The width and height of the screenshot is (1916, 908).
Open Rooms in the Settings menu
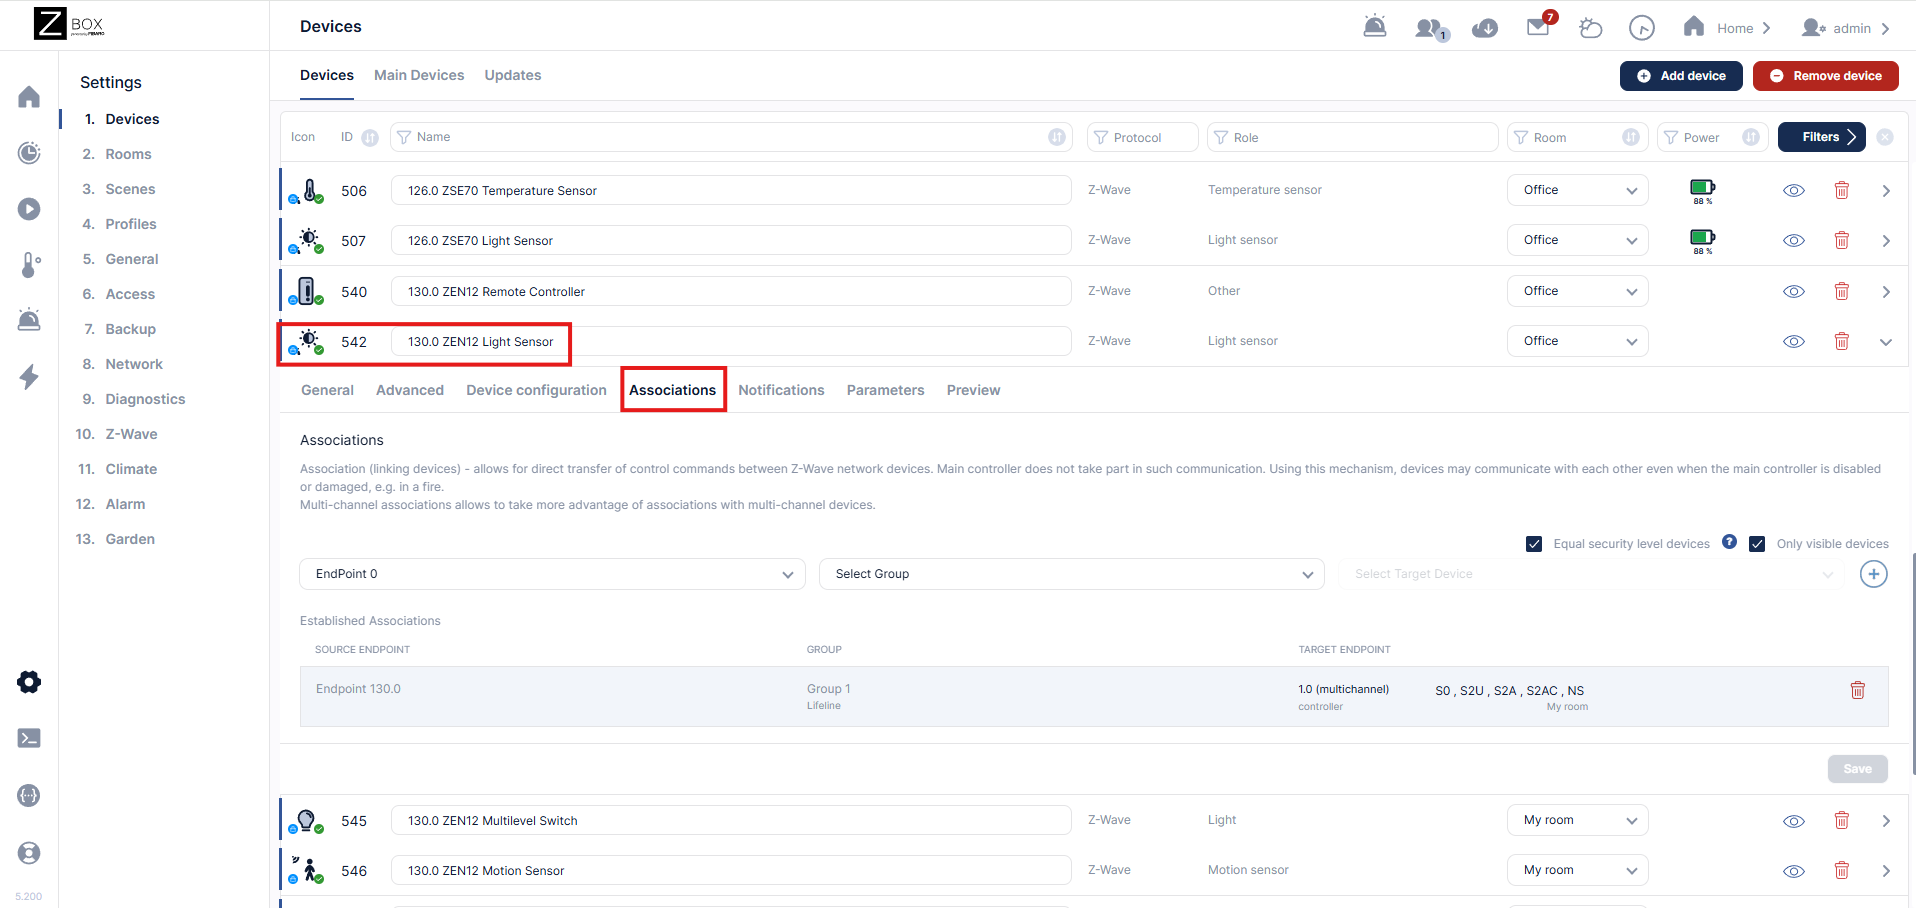(128, 154)
